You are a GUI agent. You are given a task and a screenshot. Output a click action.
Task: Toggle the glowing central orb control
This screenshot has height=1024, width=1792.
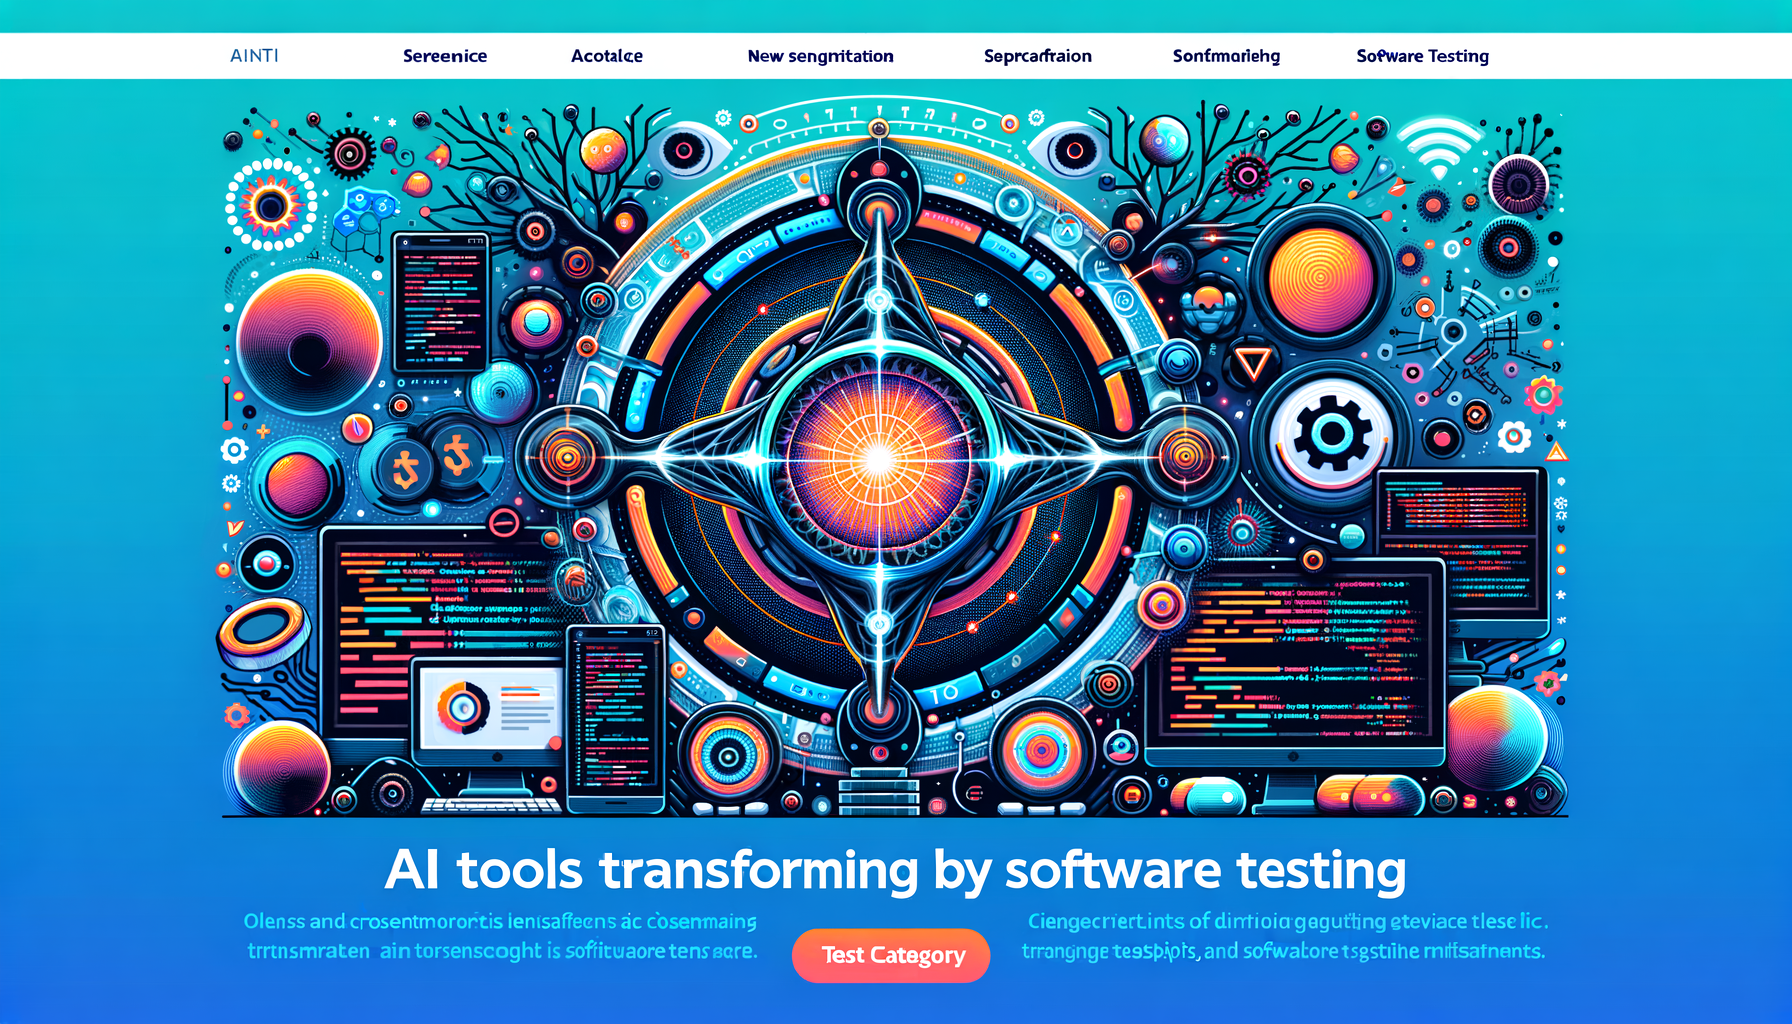tap(878, 465)
